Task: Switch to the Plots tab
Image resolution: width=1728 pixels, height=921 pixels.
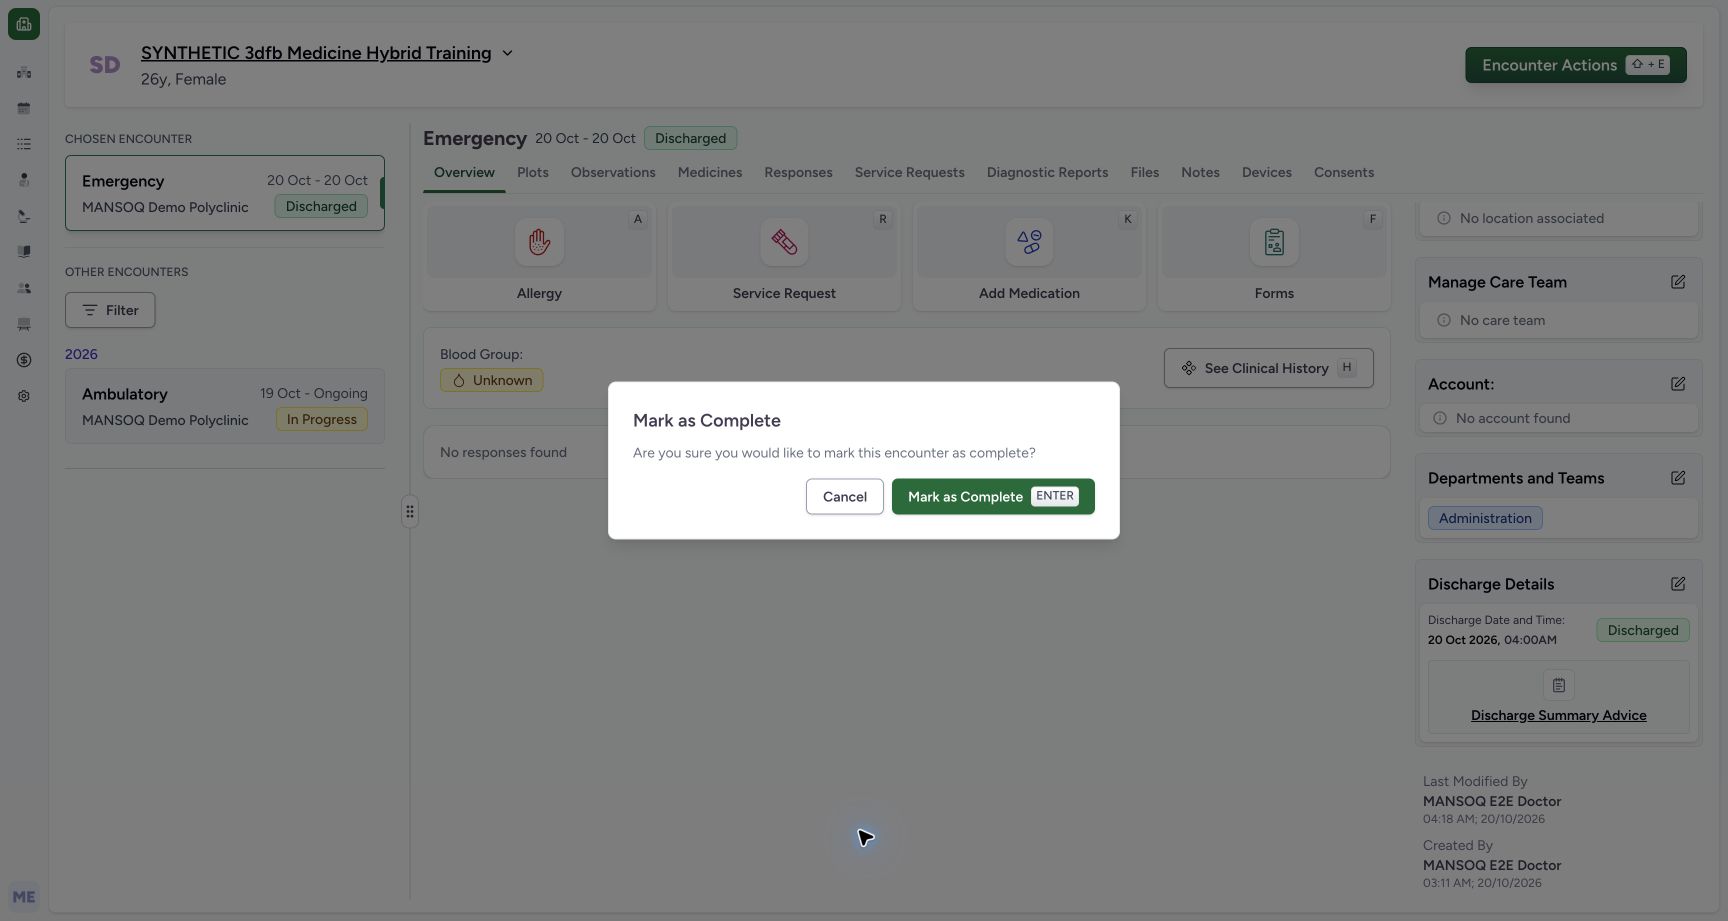Action: point(533,172)
